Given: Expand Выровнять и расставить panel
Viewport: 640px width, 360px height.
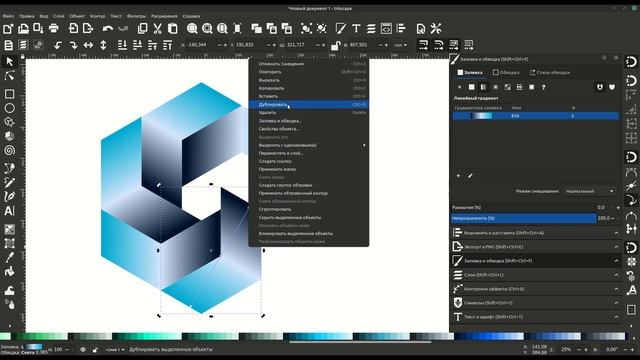Looking at the screenshot, I should click(536, 233).
